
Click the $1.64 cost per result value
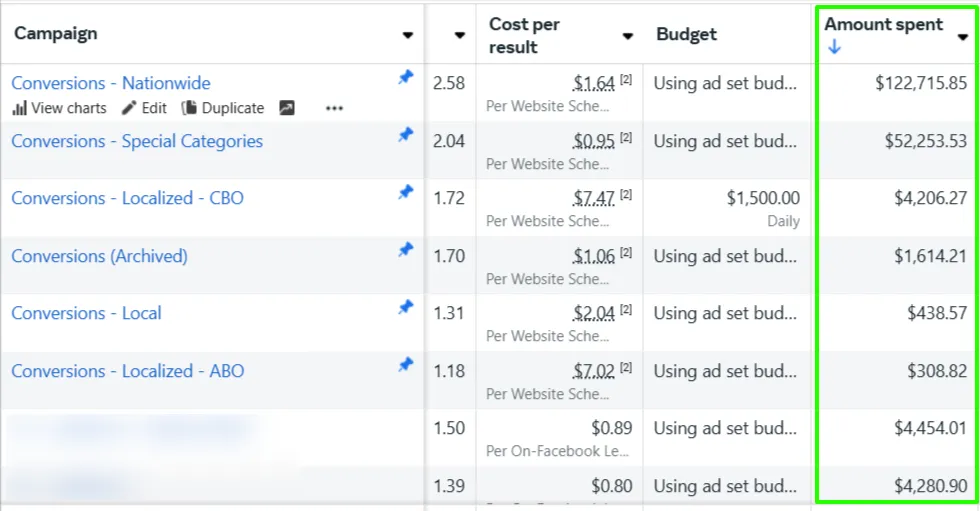click(594, 83)
